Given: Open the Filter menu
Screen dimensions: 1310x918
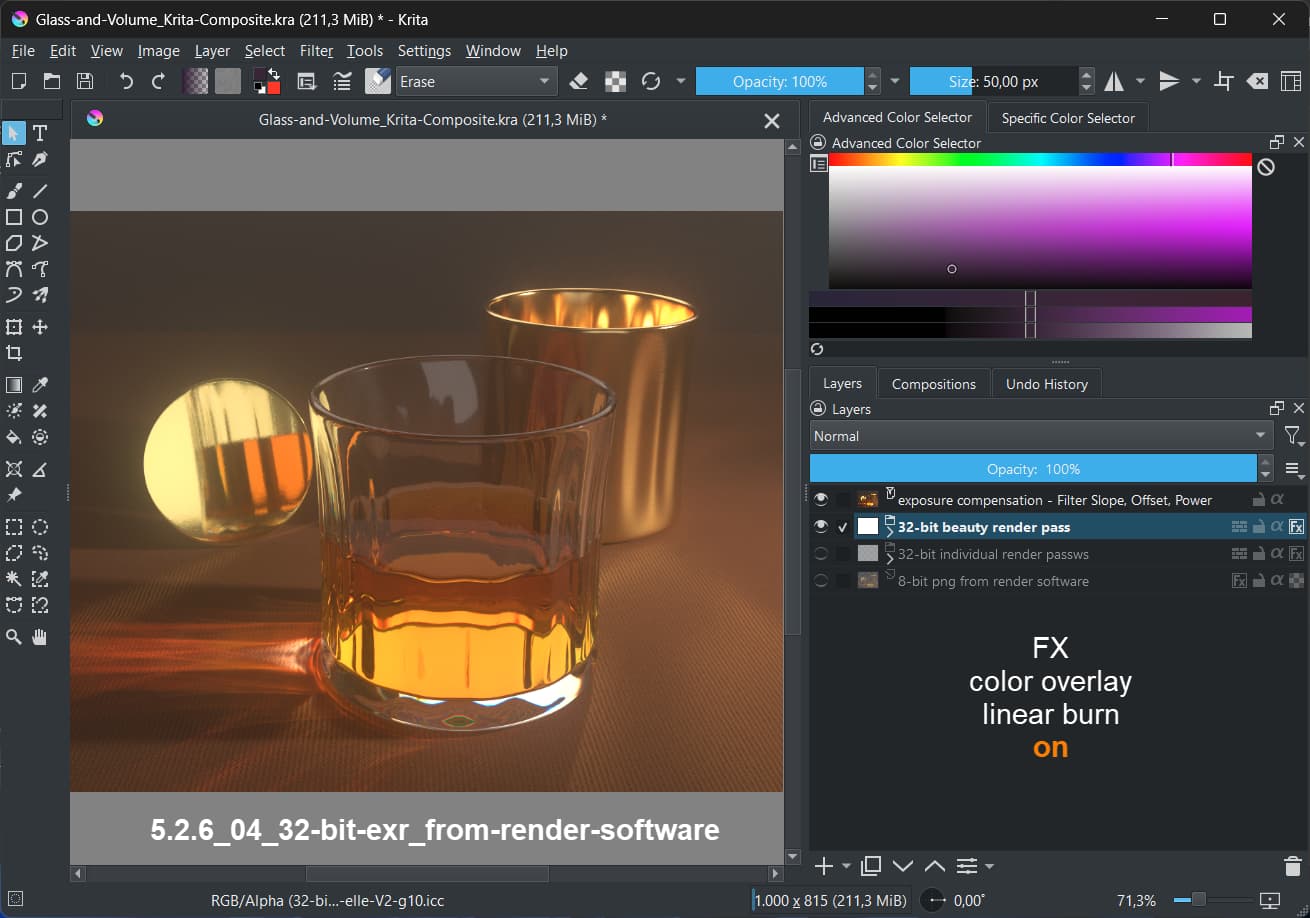Looking at the screenshot, I should pos(316,51).
